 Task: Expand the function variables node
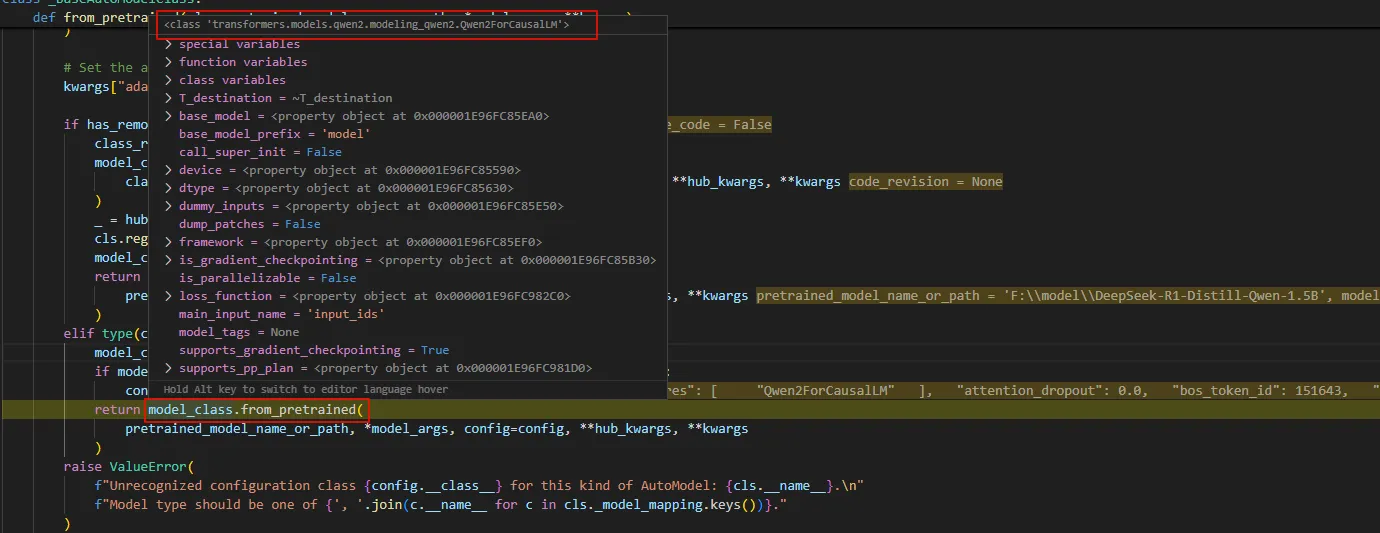169,62
